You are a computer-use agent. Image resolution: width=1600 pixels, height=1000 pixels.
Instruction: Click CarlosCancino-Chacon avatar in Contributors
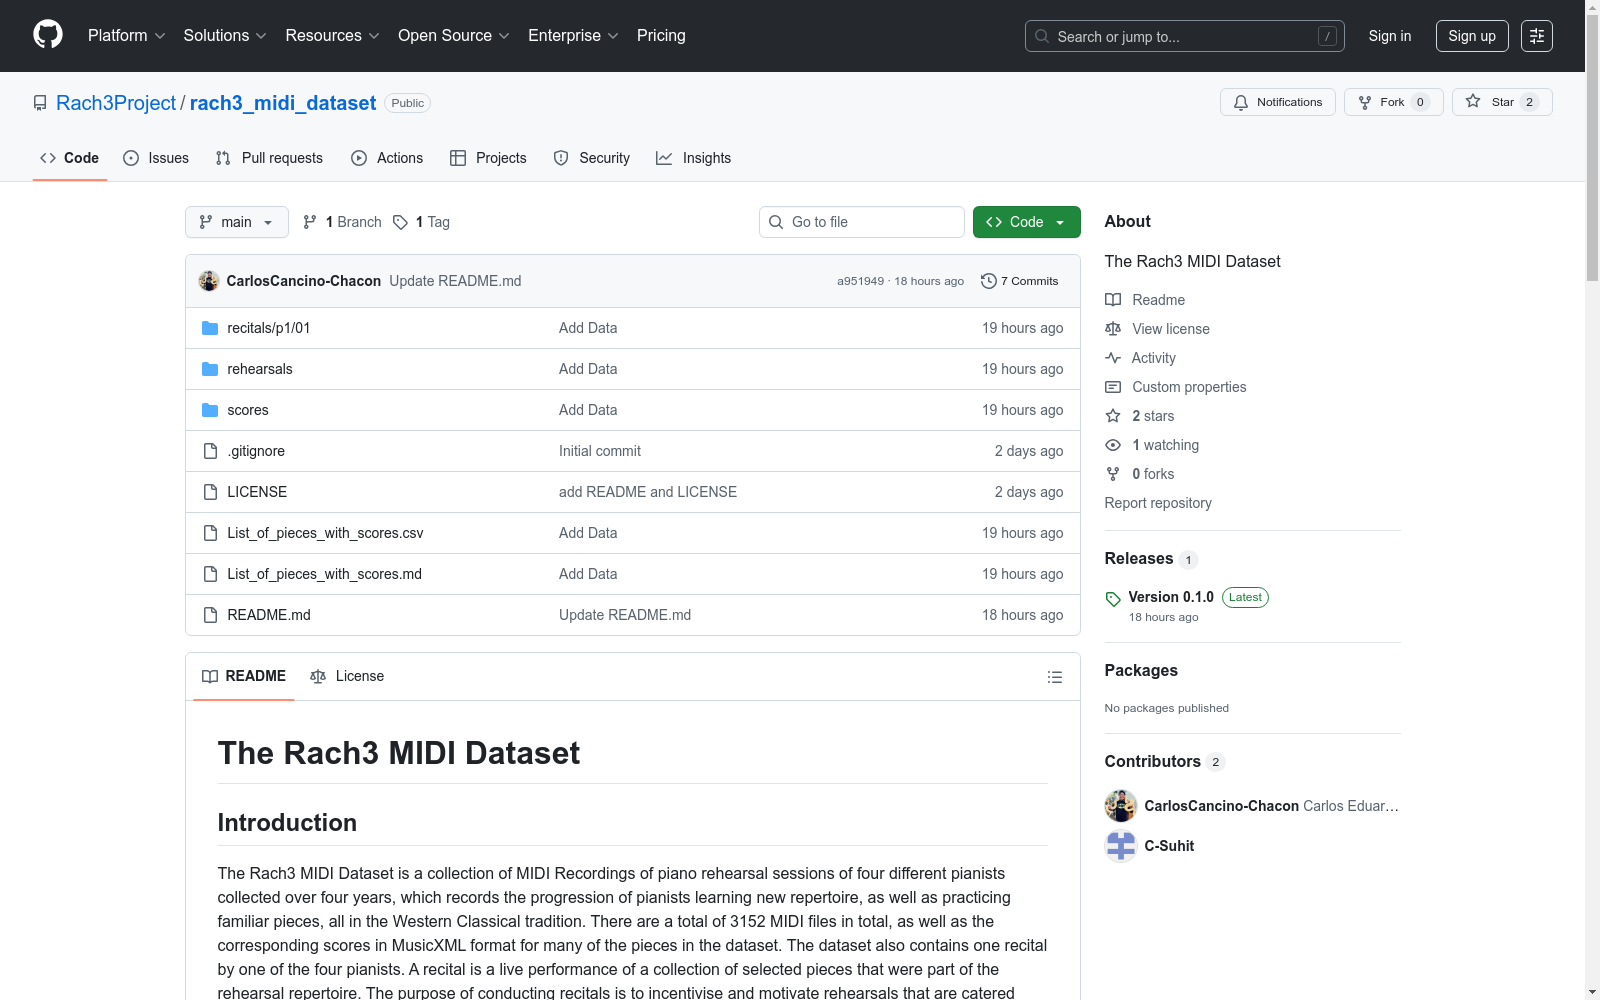1121,806
